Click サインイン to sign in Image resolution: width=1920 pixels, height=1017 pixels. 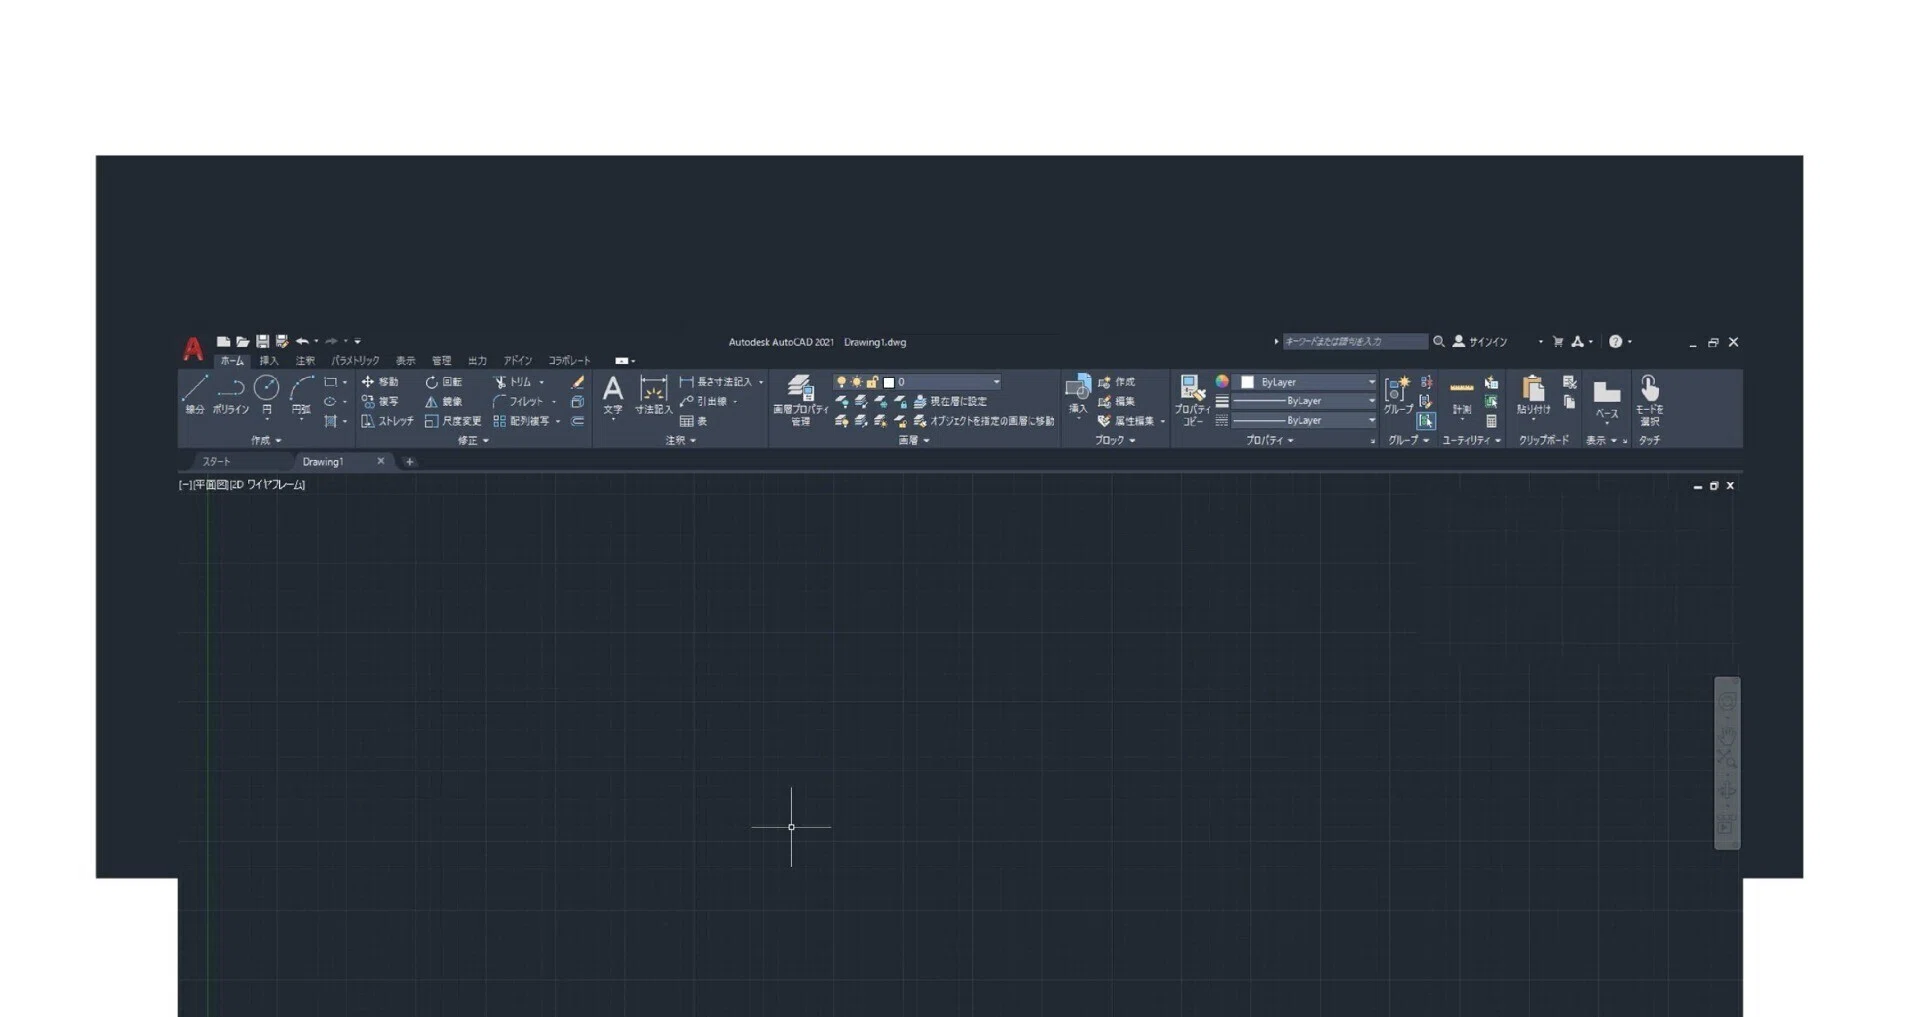pyautogui.click(x=1480, y=341)
